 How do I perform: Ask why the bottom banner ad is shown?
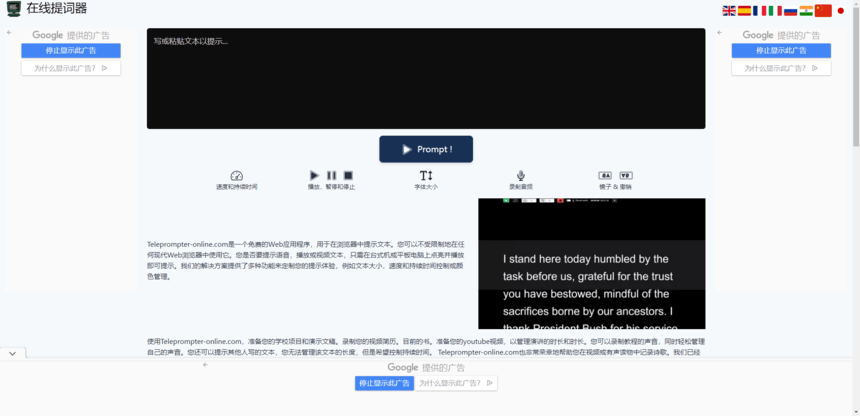tap(456, 383)
